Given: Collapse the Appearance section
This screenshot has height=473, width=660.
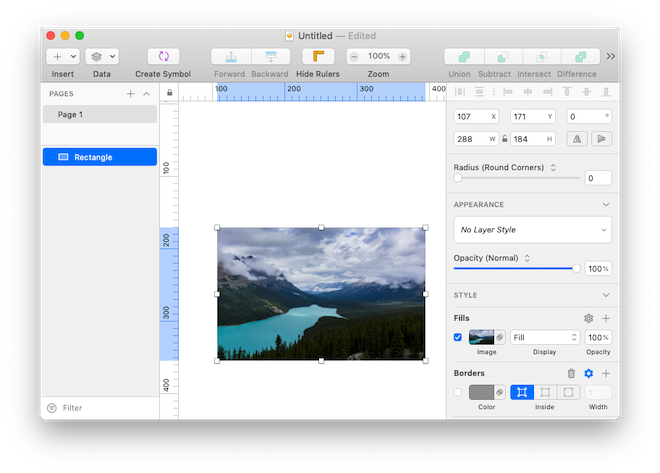Looking at the screenshot, I should [605, 204].
